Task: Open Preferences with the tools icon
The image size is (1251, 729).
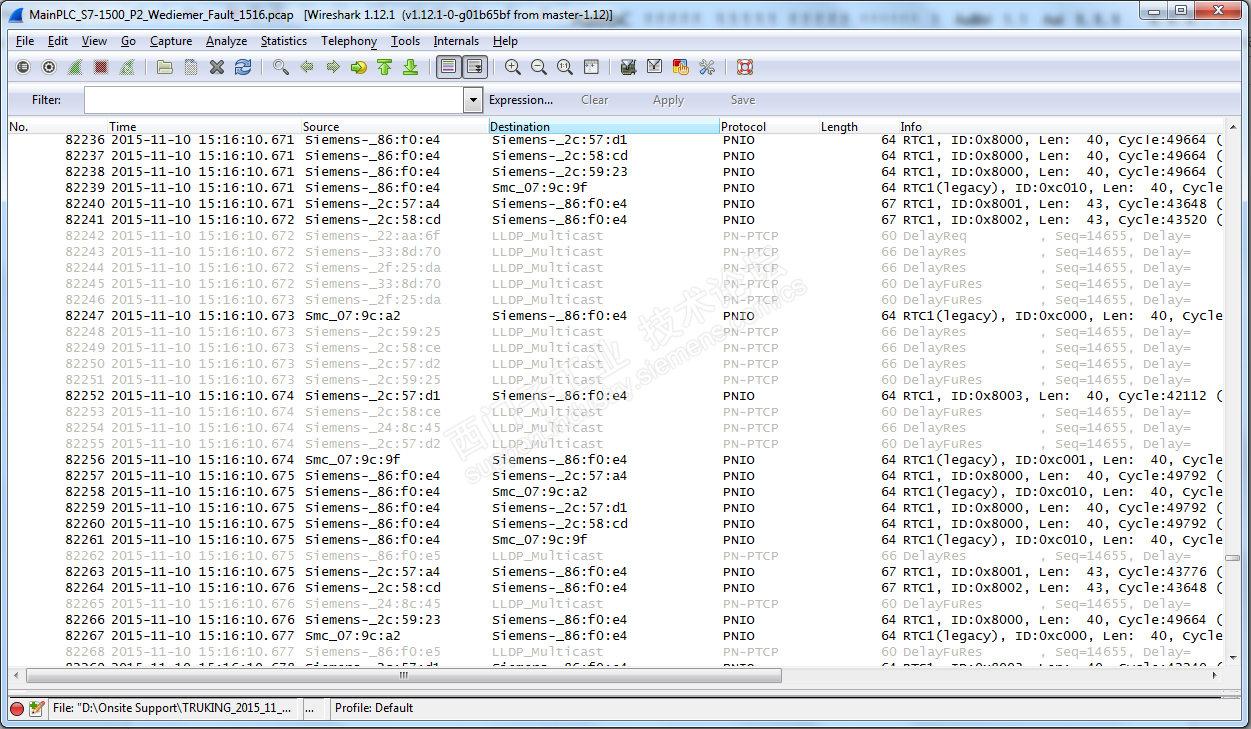Action: click(707, 67)
